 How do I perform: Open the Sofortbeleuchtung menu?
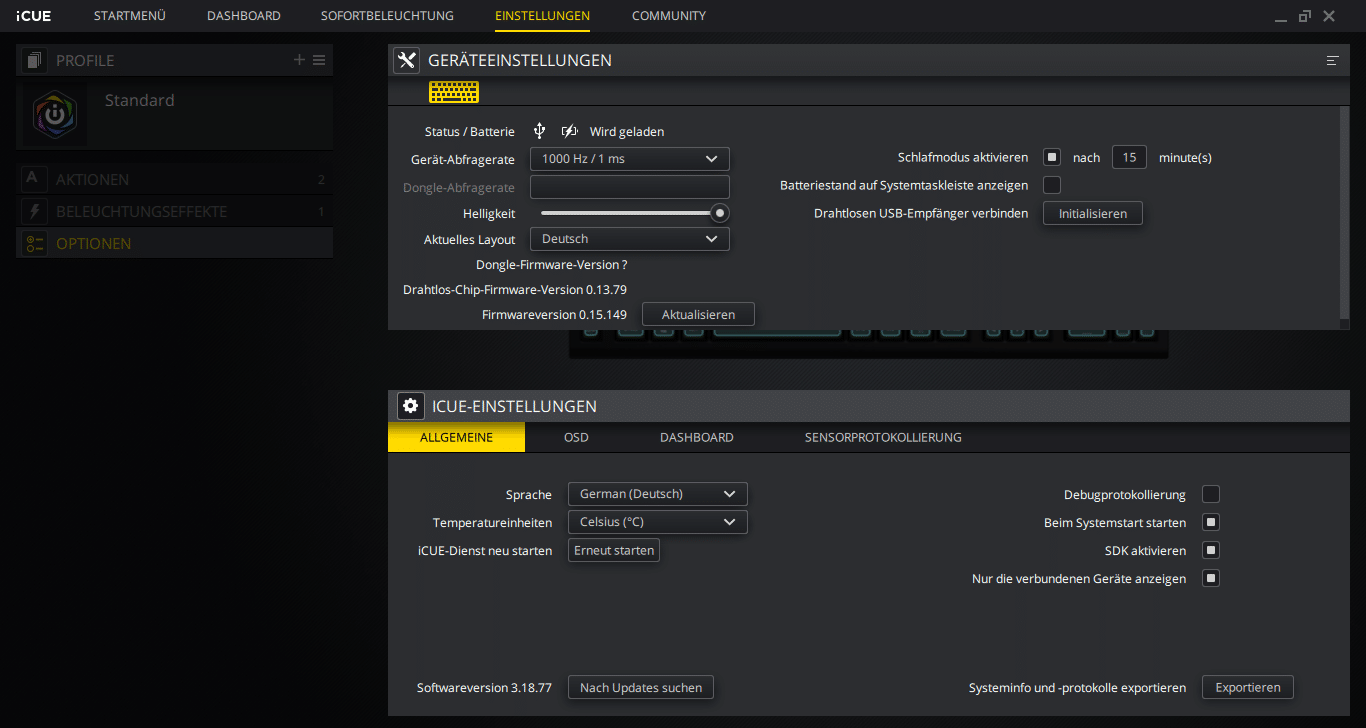click(x=387, y=16)
